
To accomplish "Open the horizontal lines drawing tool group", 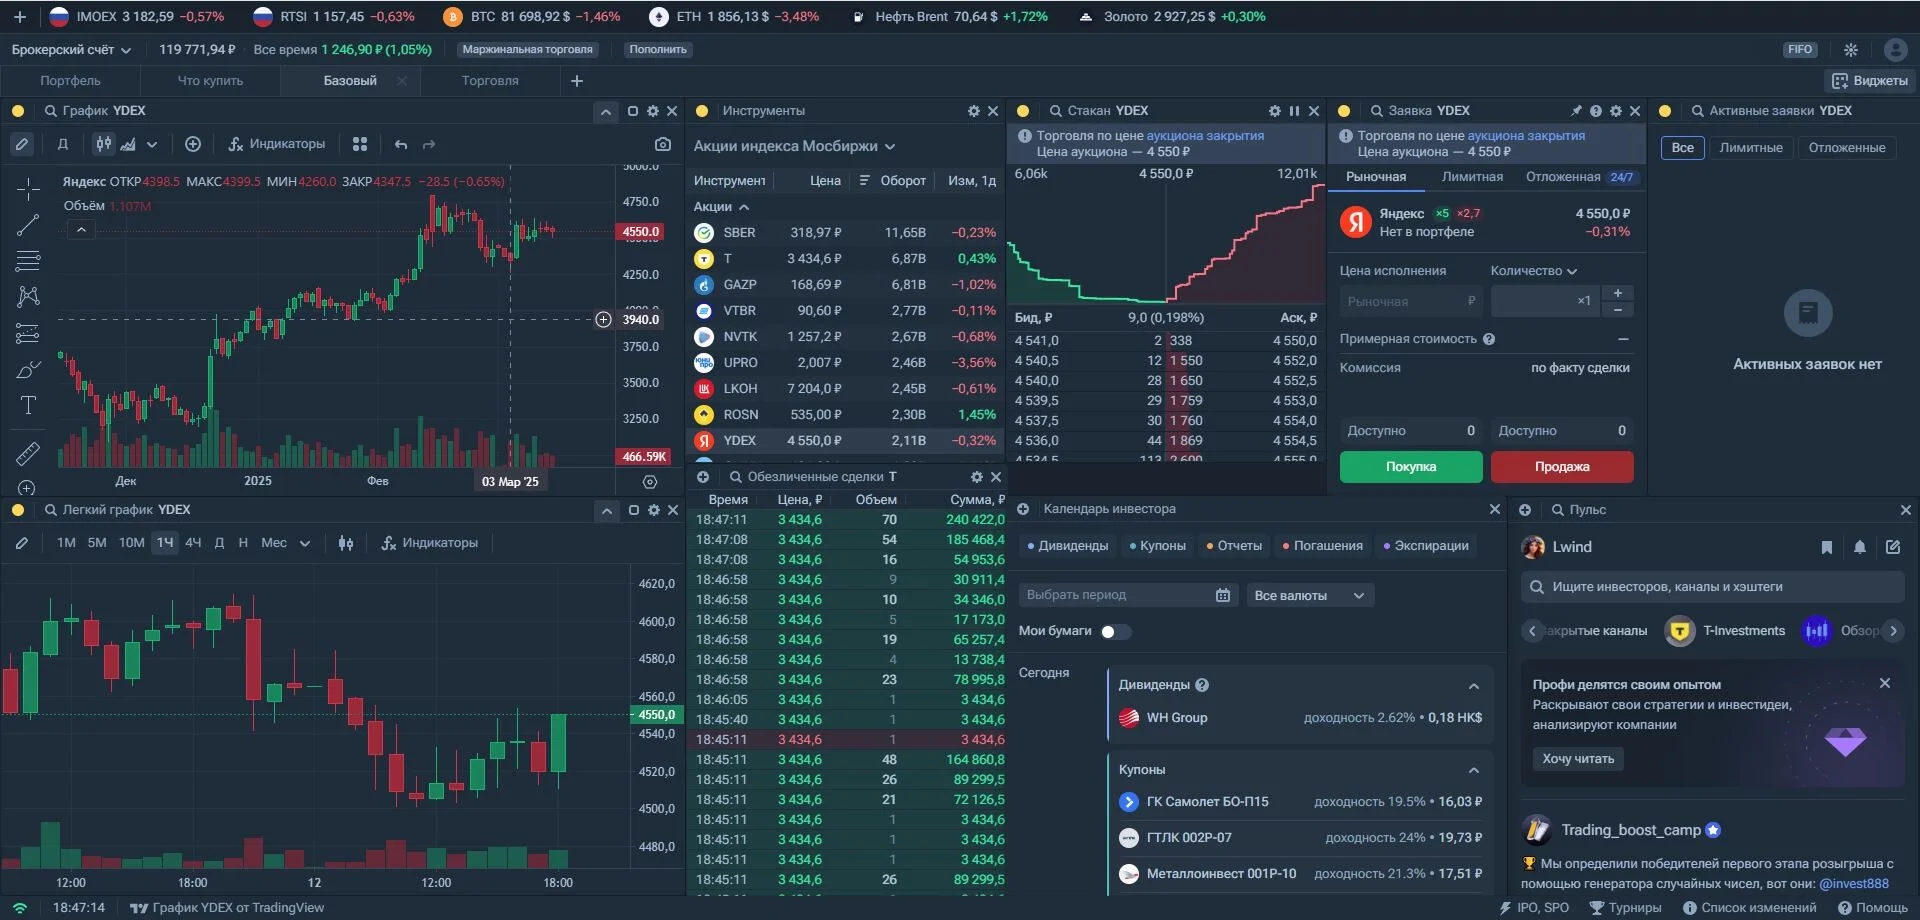I will click(x=28, y=261).
